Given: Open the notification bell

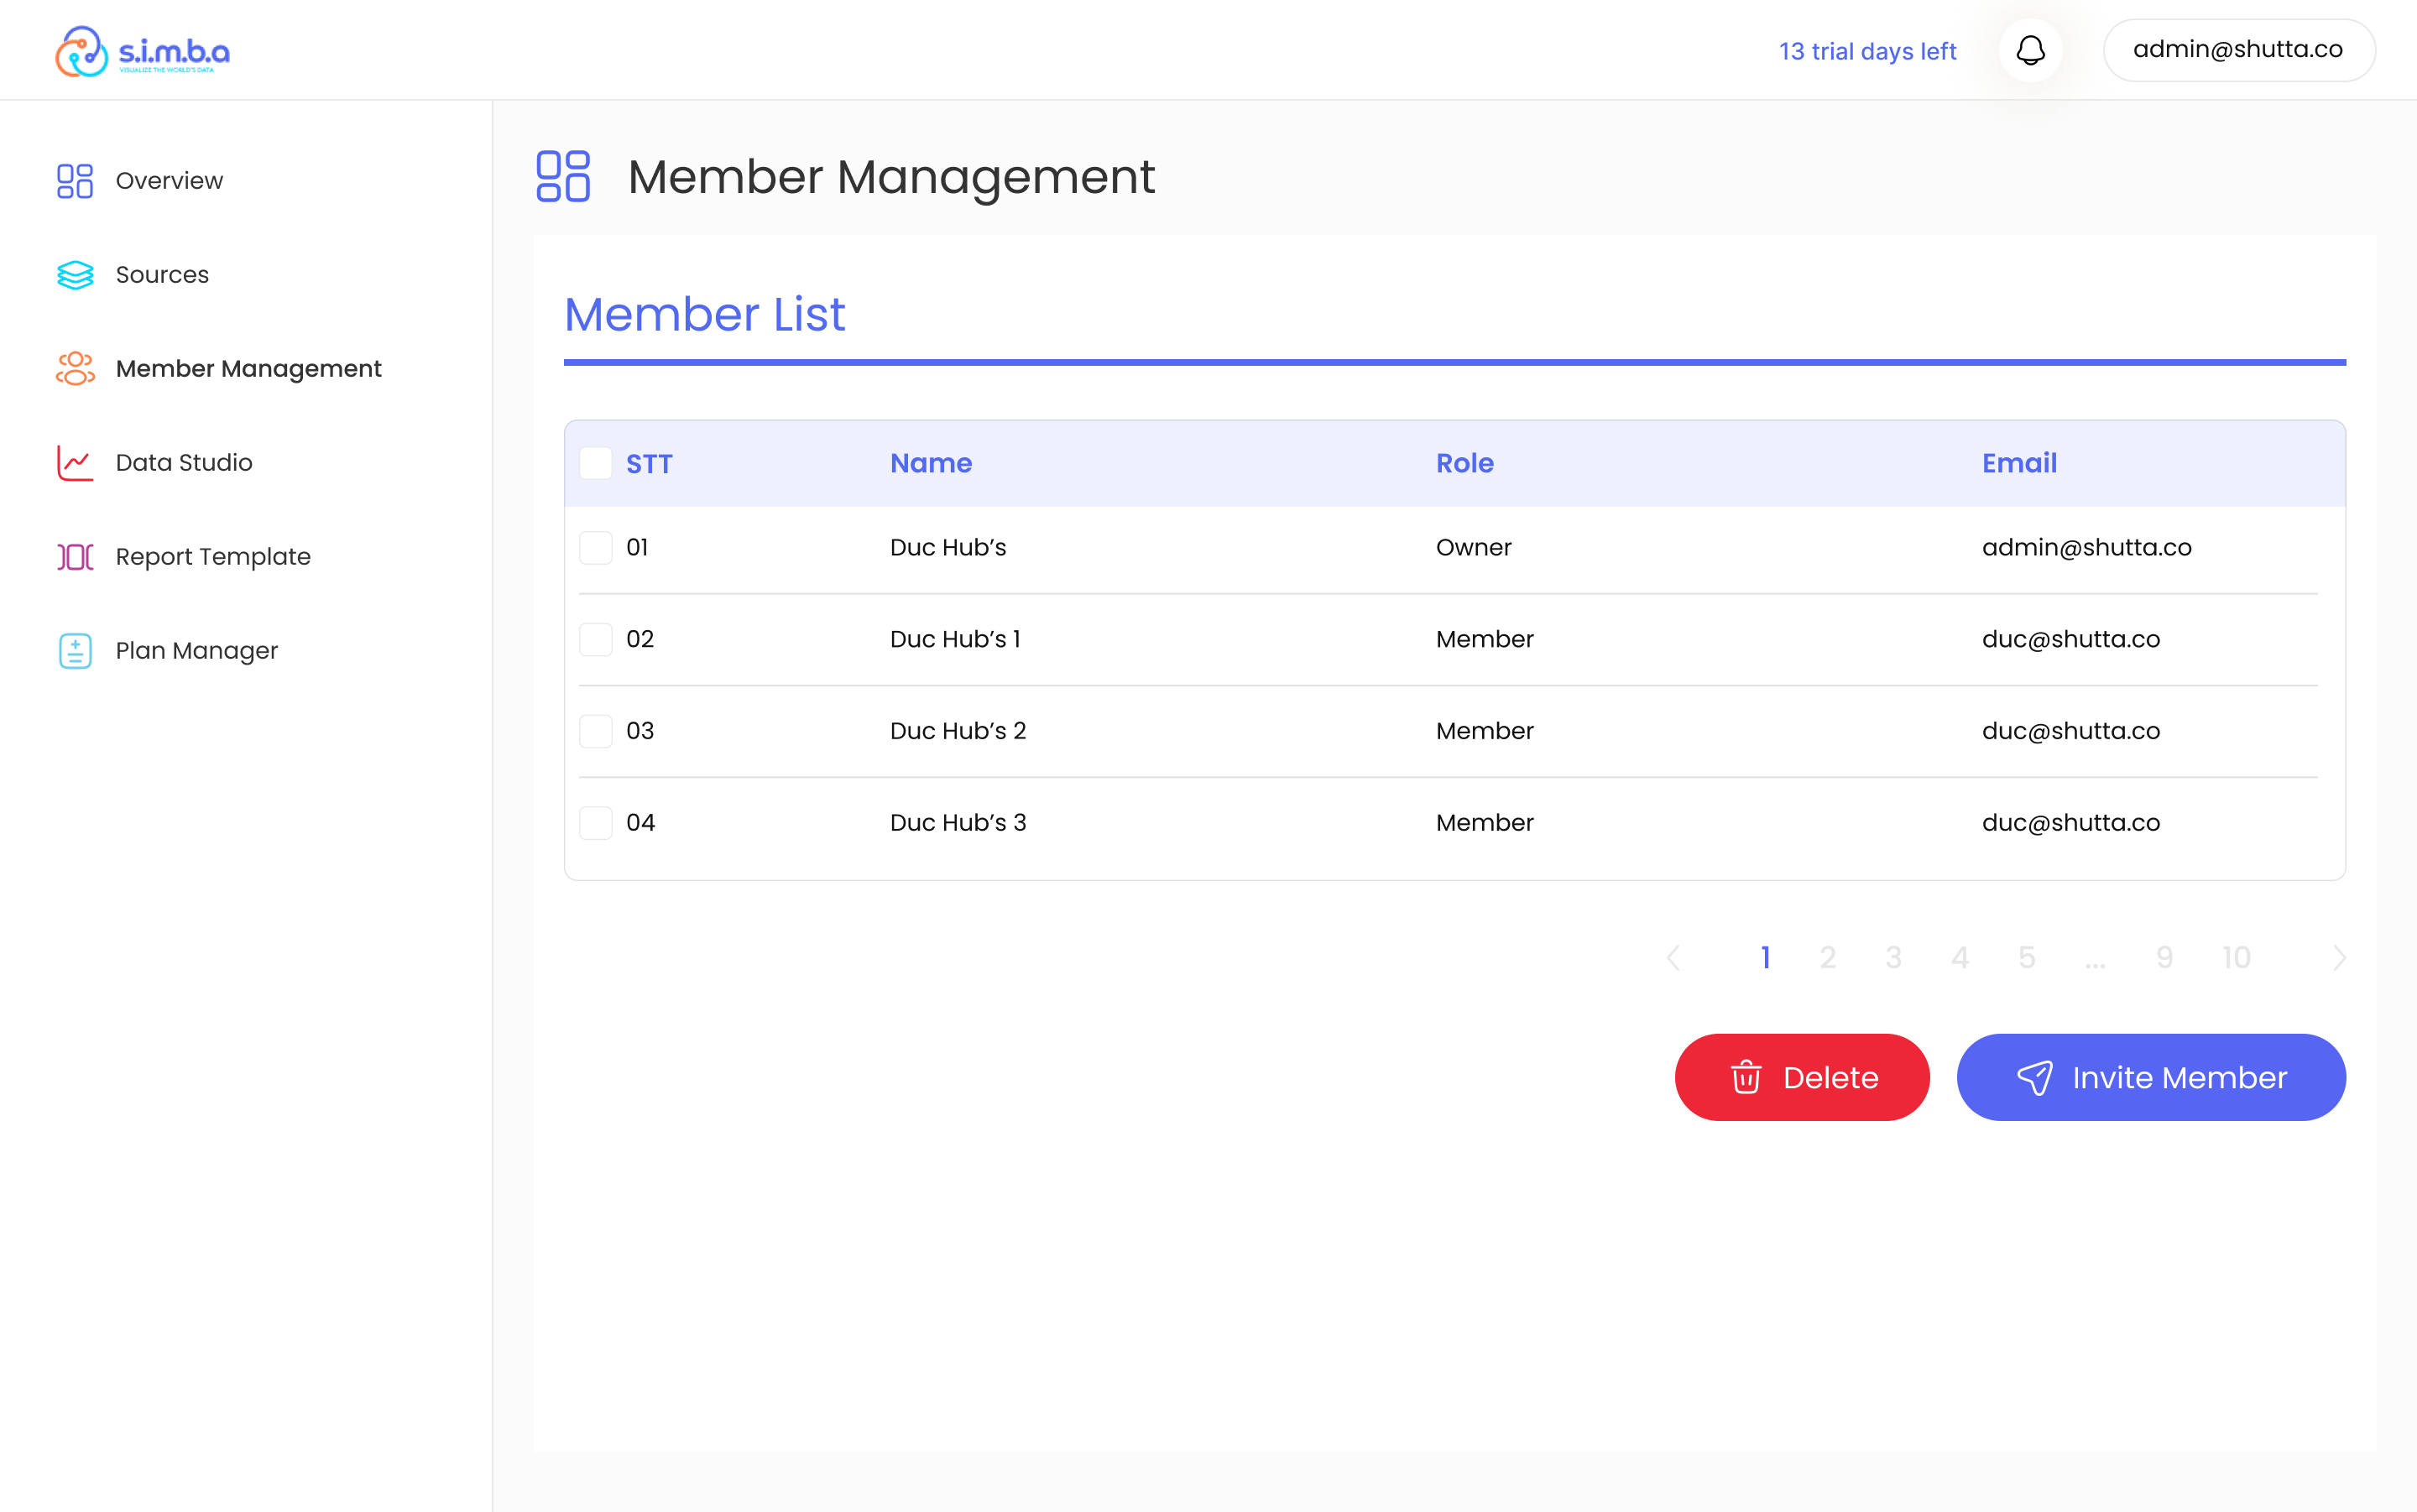Looking at the screenshot, I should [2030, 50].
